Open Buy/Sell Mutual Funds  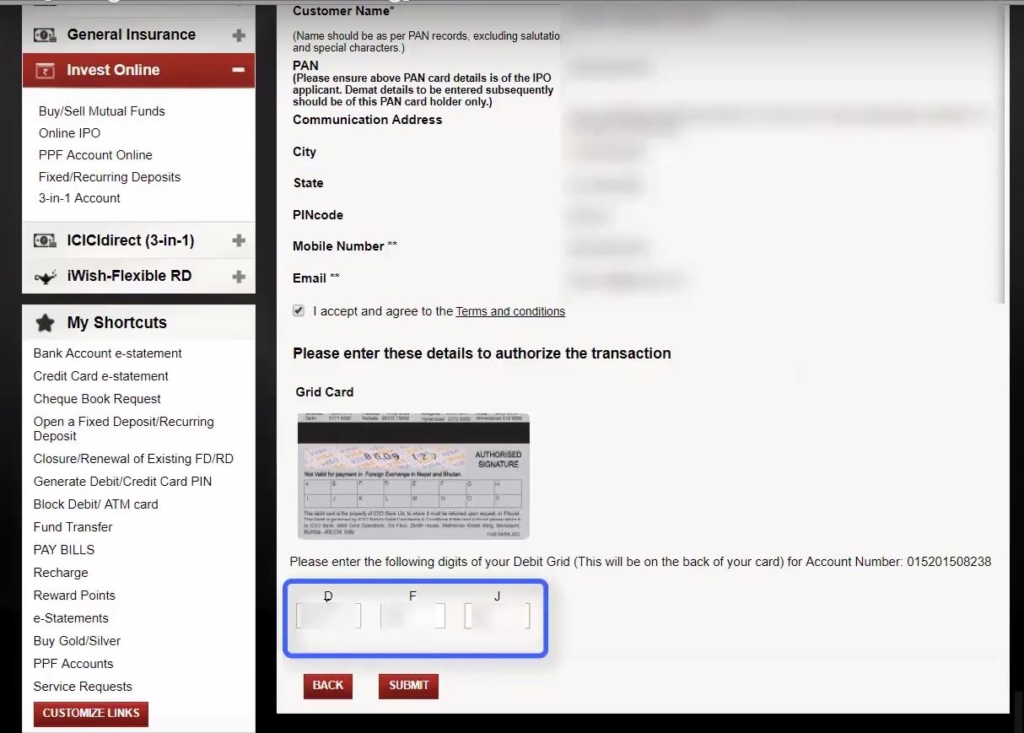101,111
